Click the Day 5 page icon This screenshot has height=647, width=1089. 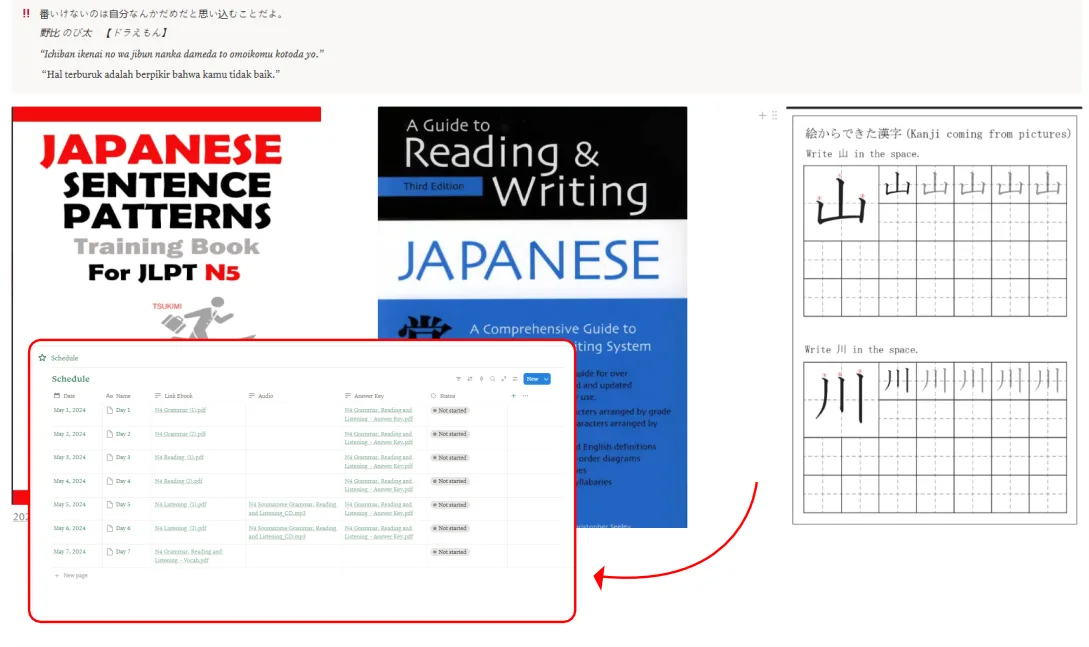(x=110, y=505)
